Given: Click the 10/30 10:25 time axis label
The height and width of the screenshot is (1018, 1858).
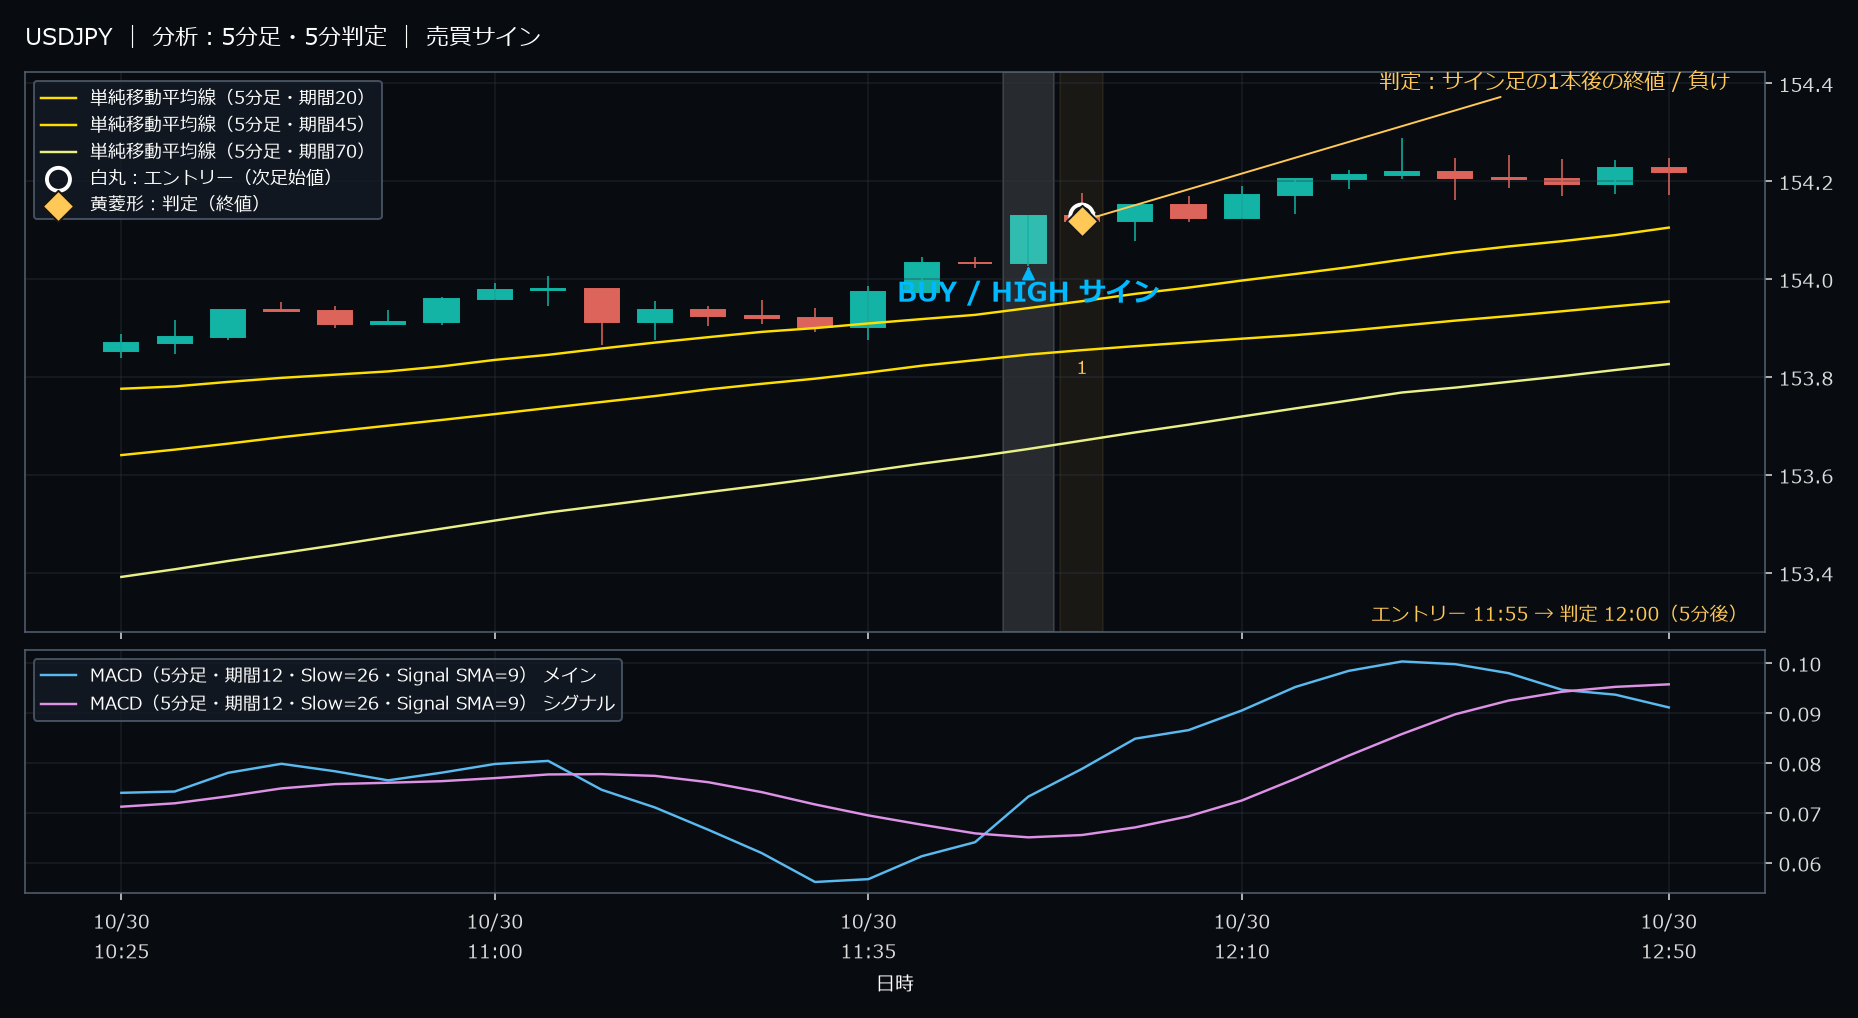Looking at the screenshot, I should [121, 937].
